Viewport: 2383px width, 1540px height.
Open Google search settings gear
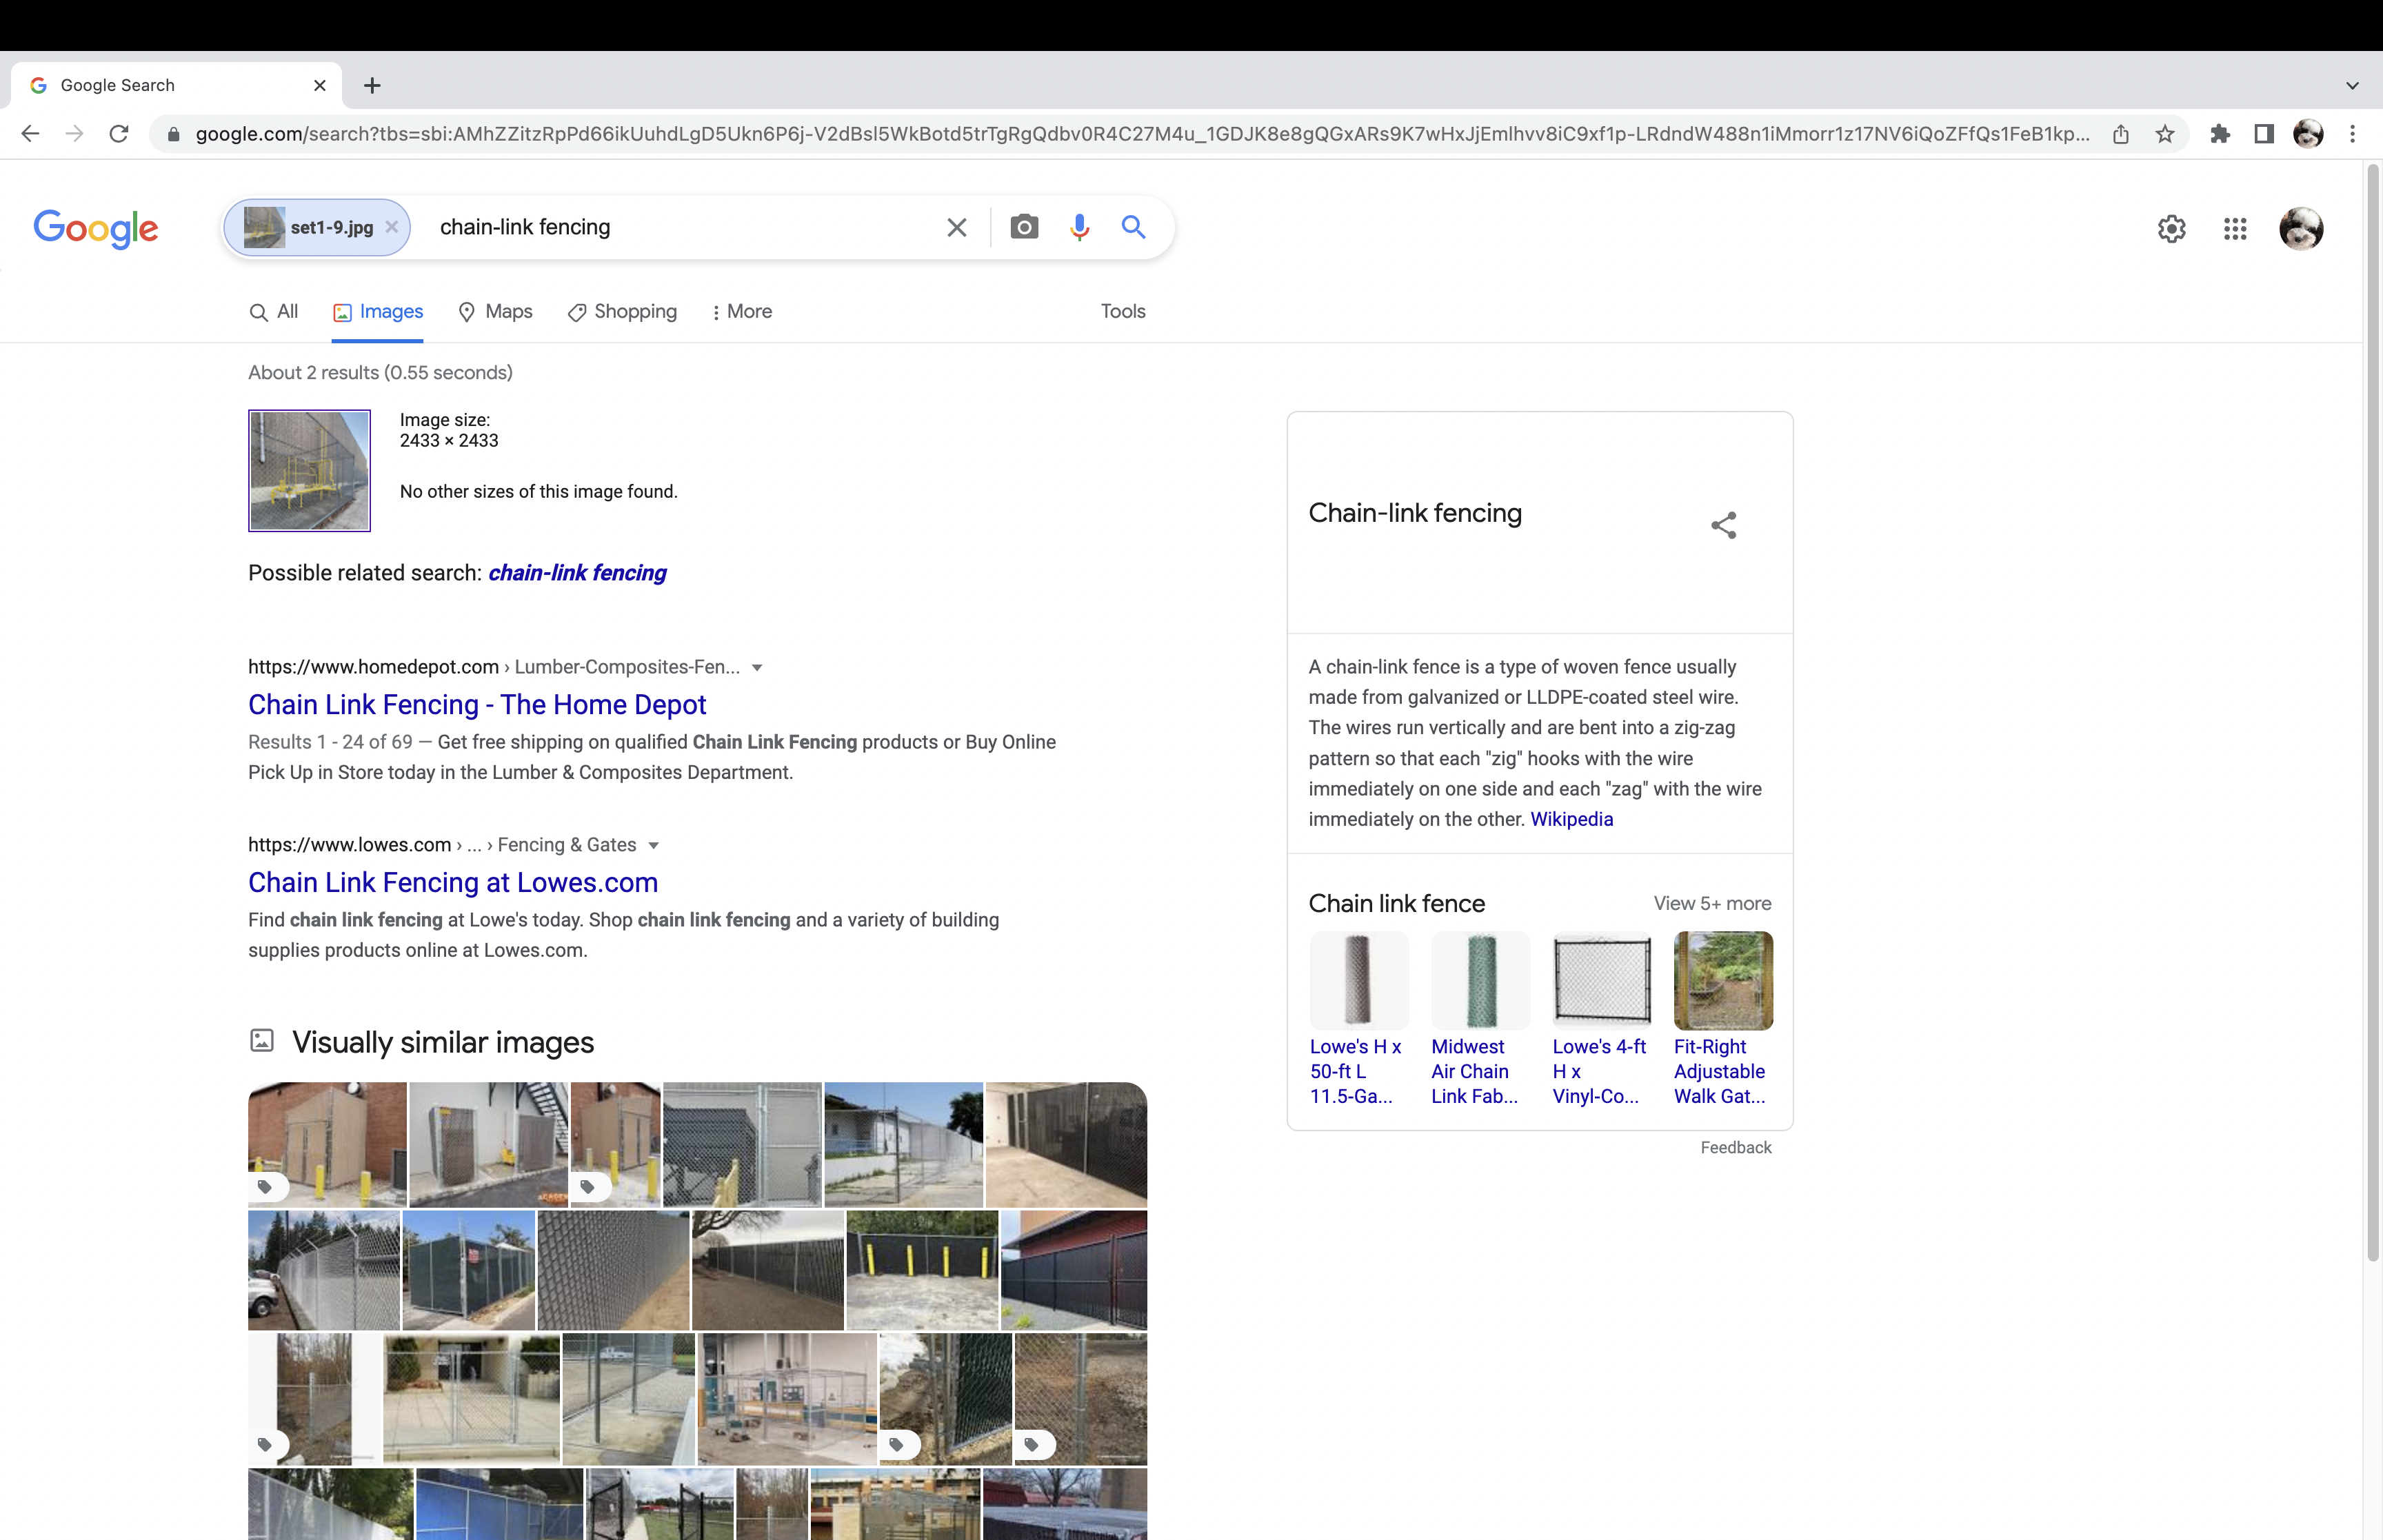click(2171, 229)
